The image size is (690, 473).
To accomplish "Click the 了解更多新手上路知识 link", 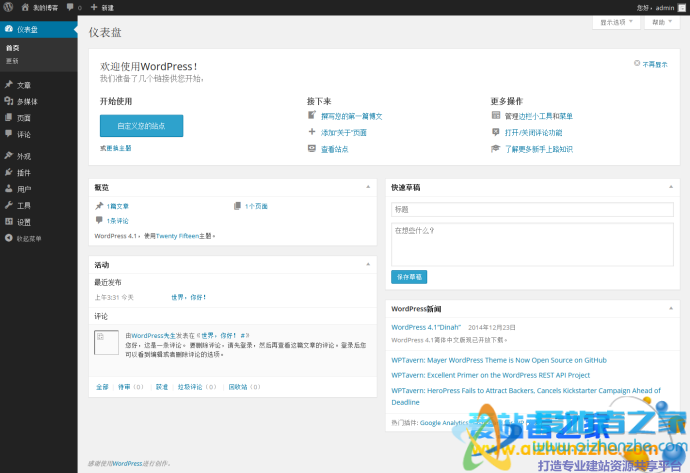I will coord(539,149).
